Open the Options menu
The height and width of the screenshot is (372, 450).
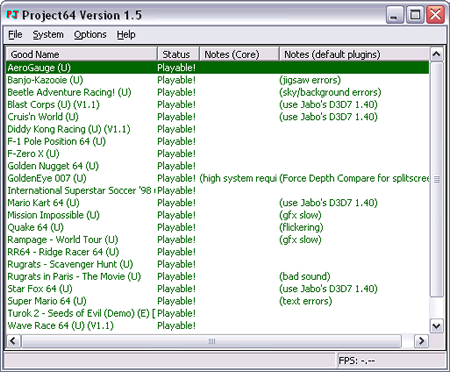pos(90,35)
